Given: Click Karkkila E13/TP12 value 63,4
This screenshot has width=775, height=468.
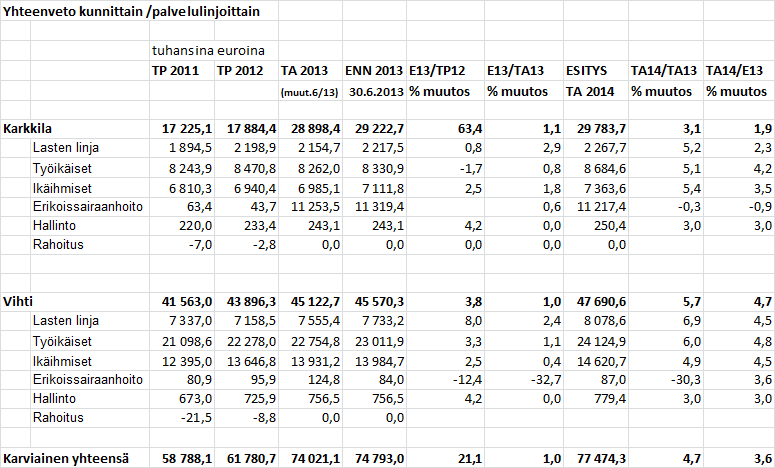Looking at the screenshot, I should pos(469,129).
